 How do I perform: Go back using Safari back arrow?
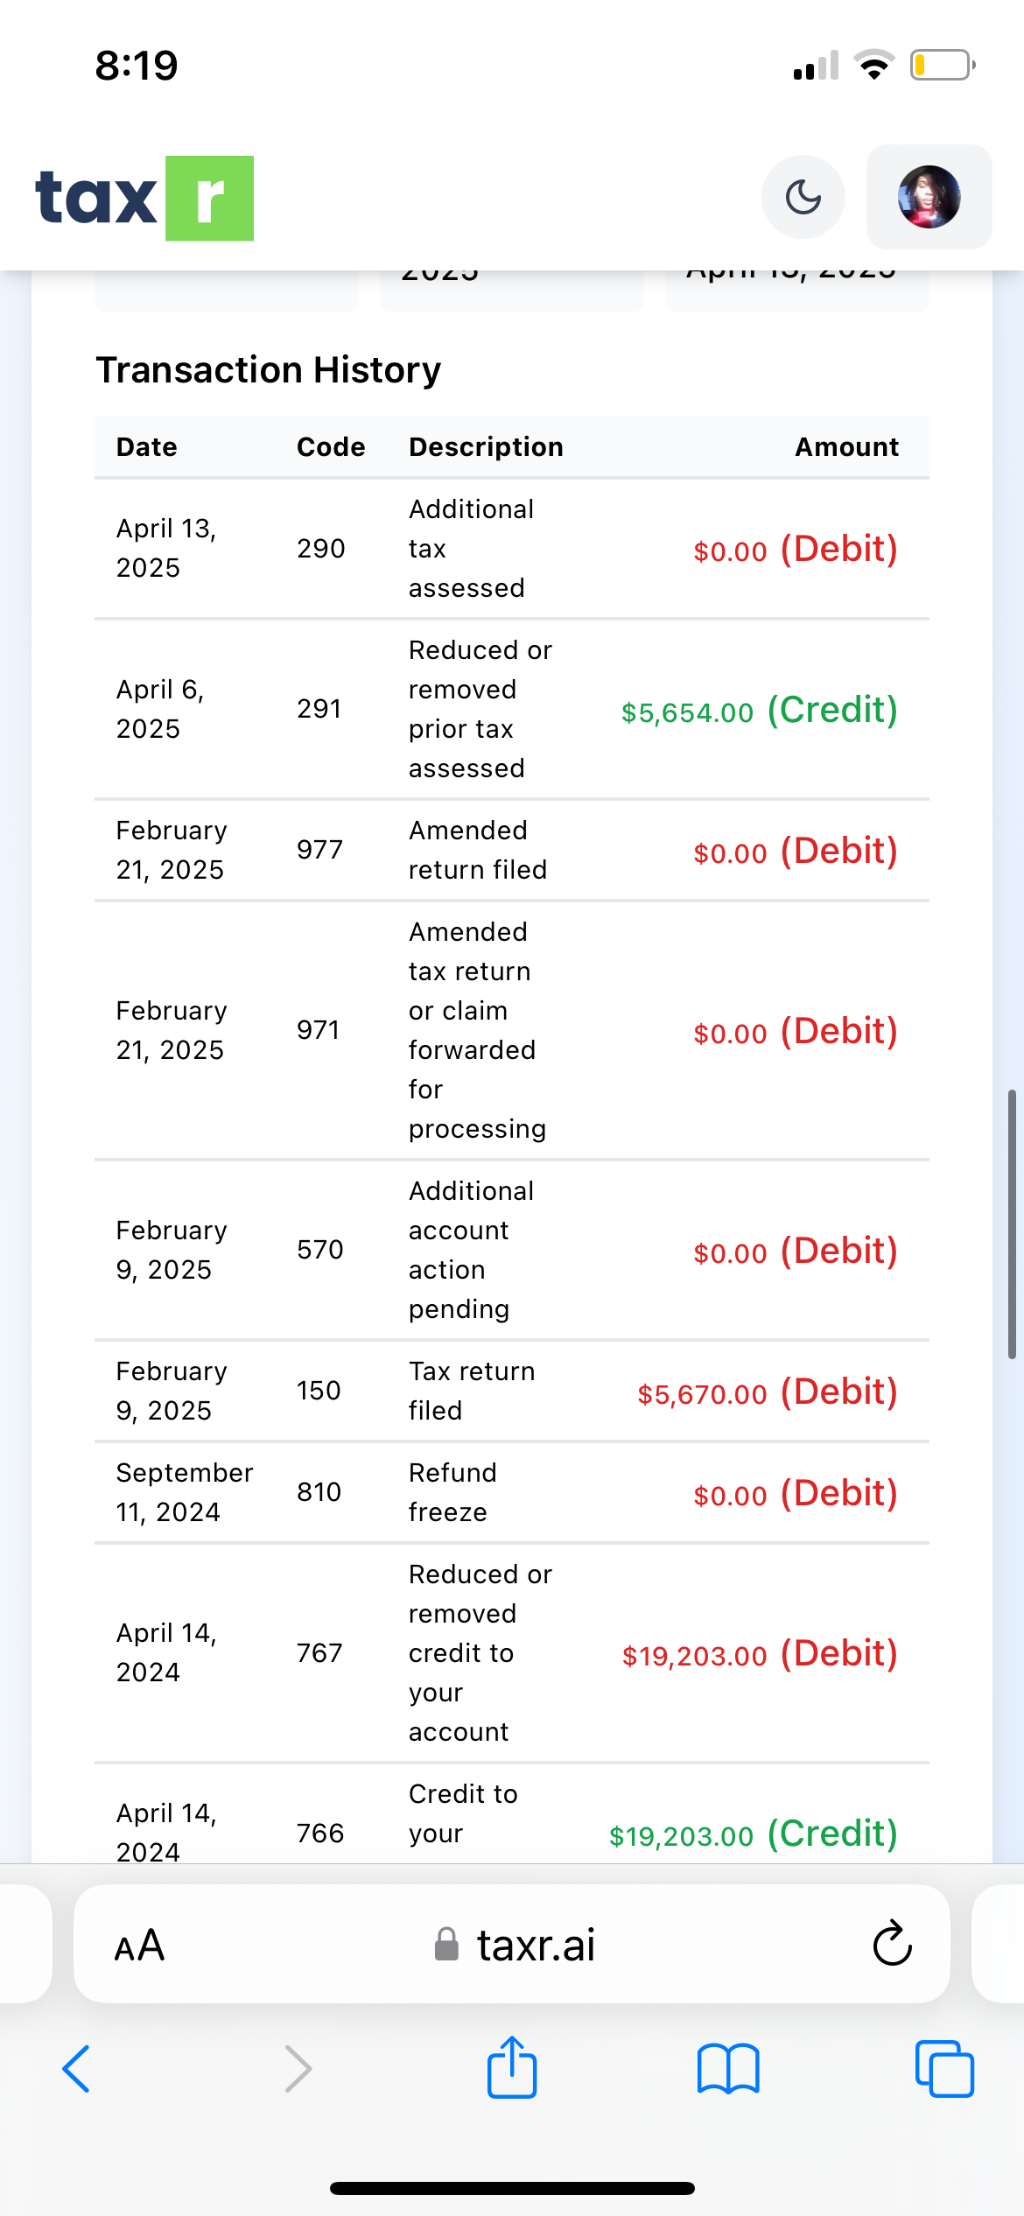77,2068
